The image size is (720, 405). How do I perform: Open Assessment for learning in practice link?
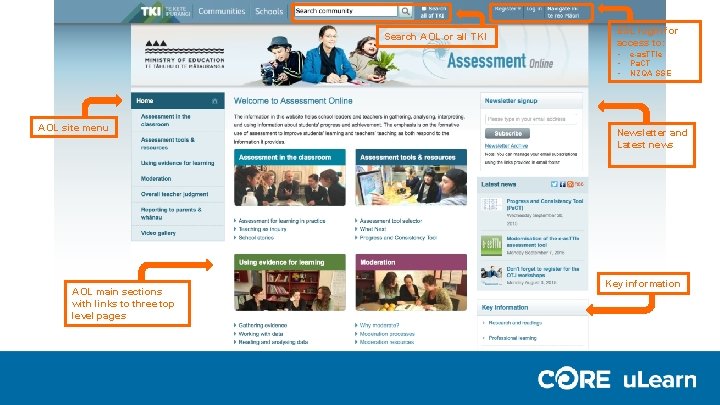point(281,221)
